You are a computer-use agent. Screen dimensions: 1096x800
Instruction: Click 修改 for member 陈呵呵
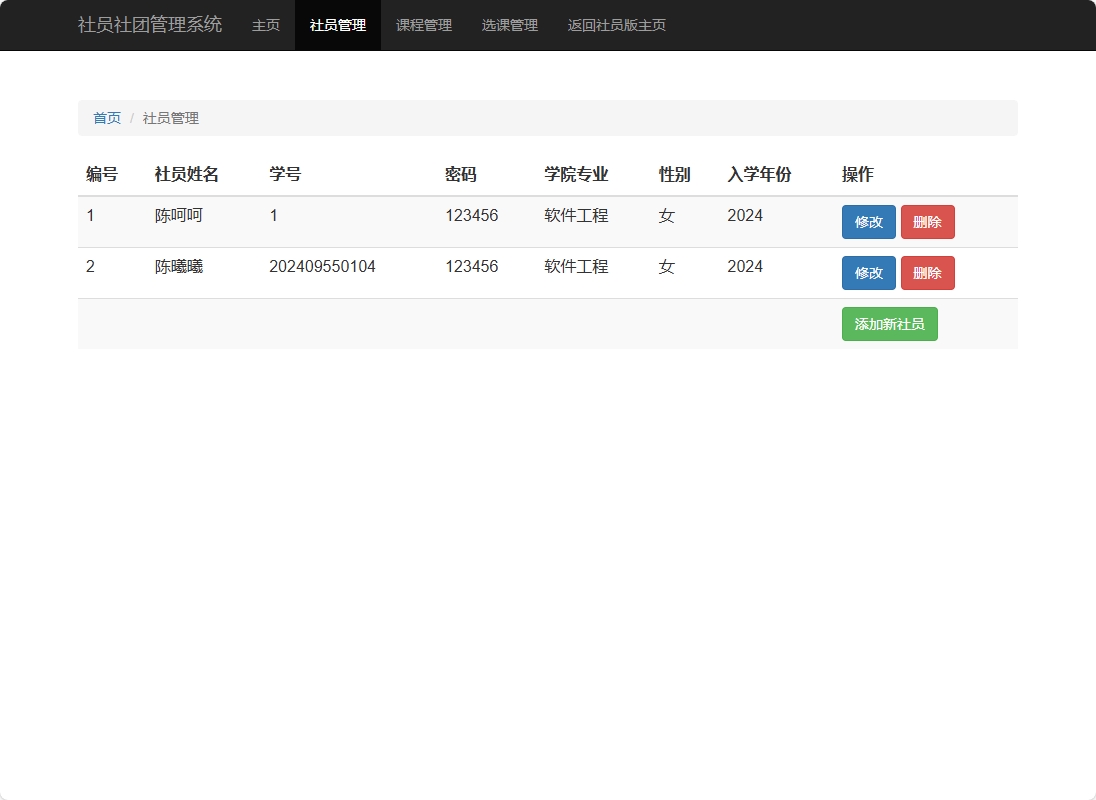pyautogui.click(x=868, y=222)
